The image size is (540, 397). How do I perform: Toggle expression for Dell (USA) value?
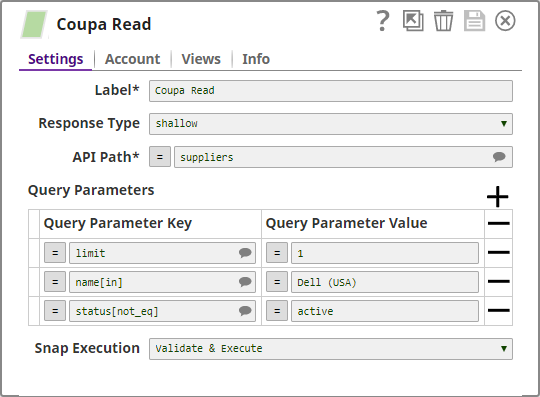[x=277, y=282]
